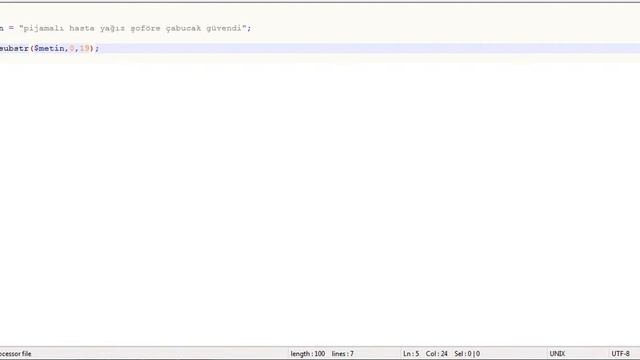Click the $metin variable inside substr
This screenshot has width=640, height=360.
click(49, 49)
